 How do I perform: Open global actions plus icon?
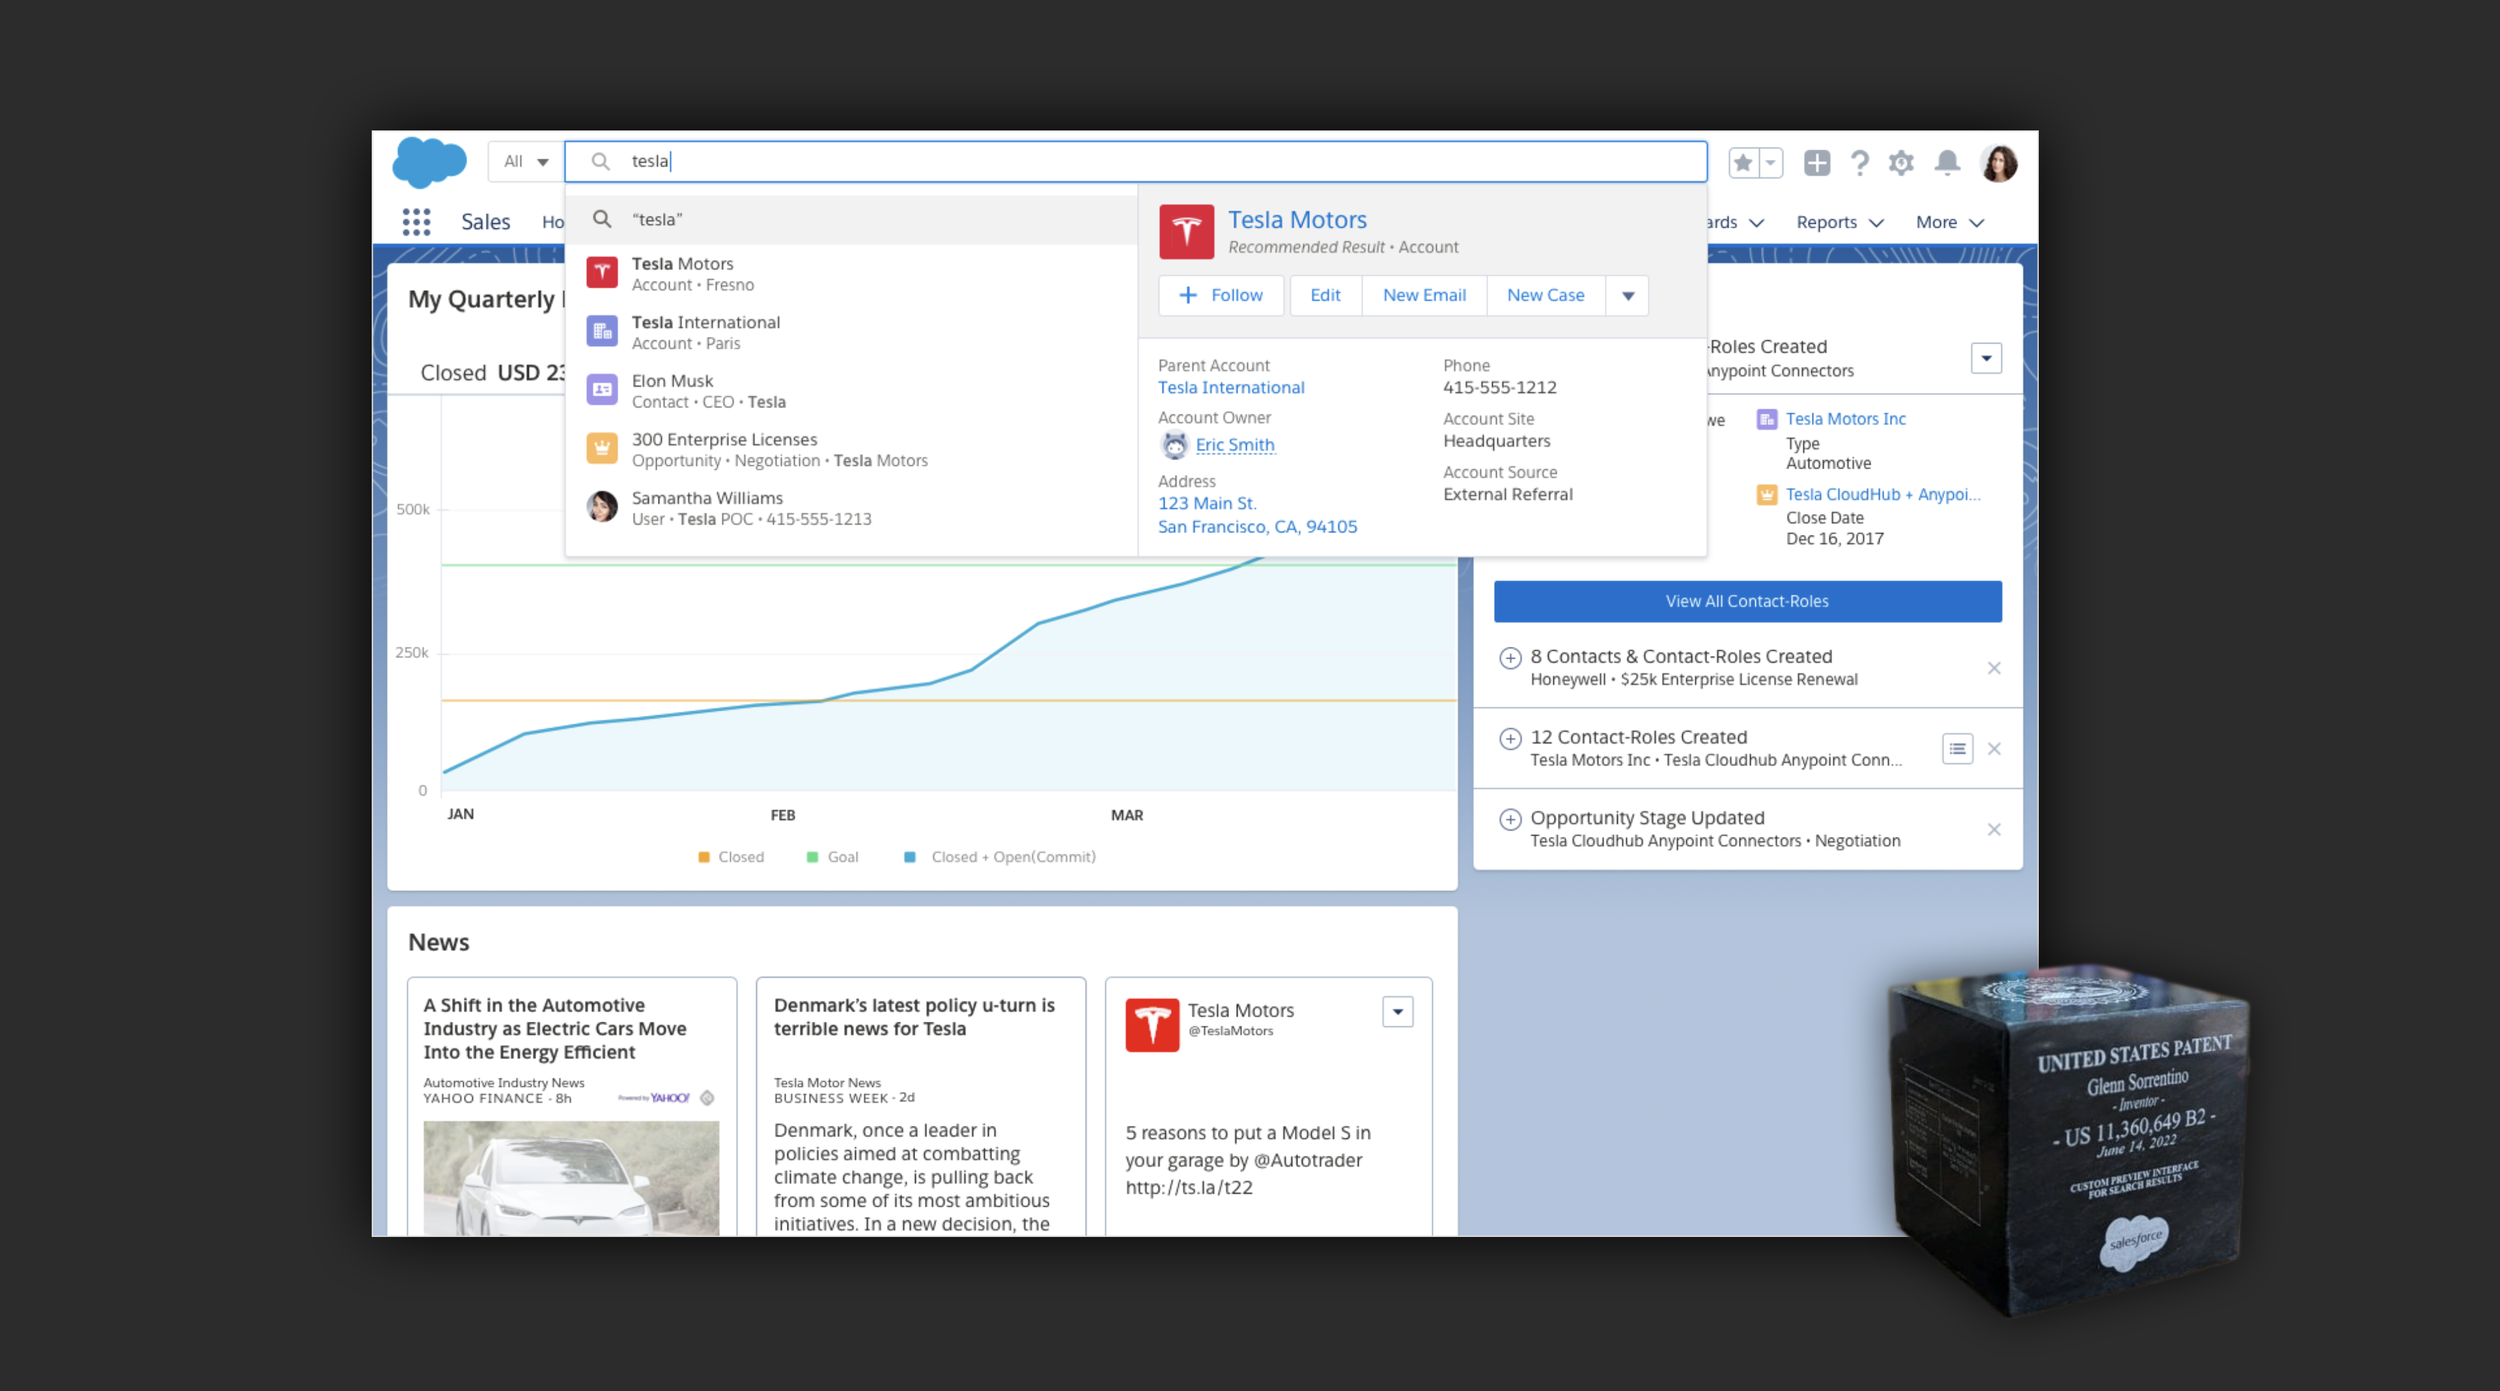coord(1816,162)
